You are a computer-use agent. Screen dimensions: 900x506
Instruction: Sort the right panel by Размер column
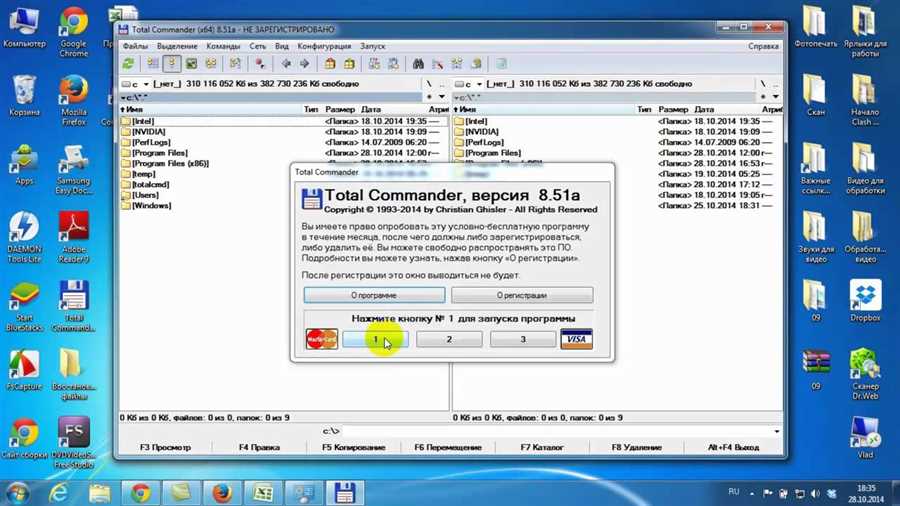click(674, 109)
